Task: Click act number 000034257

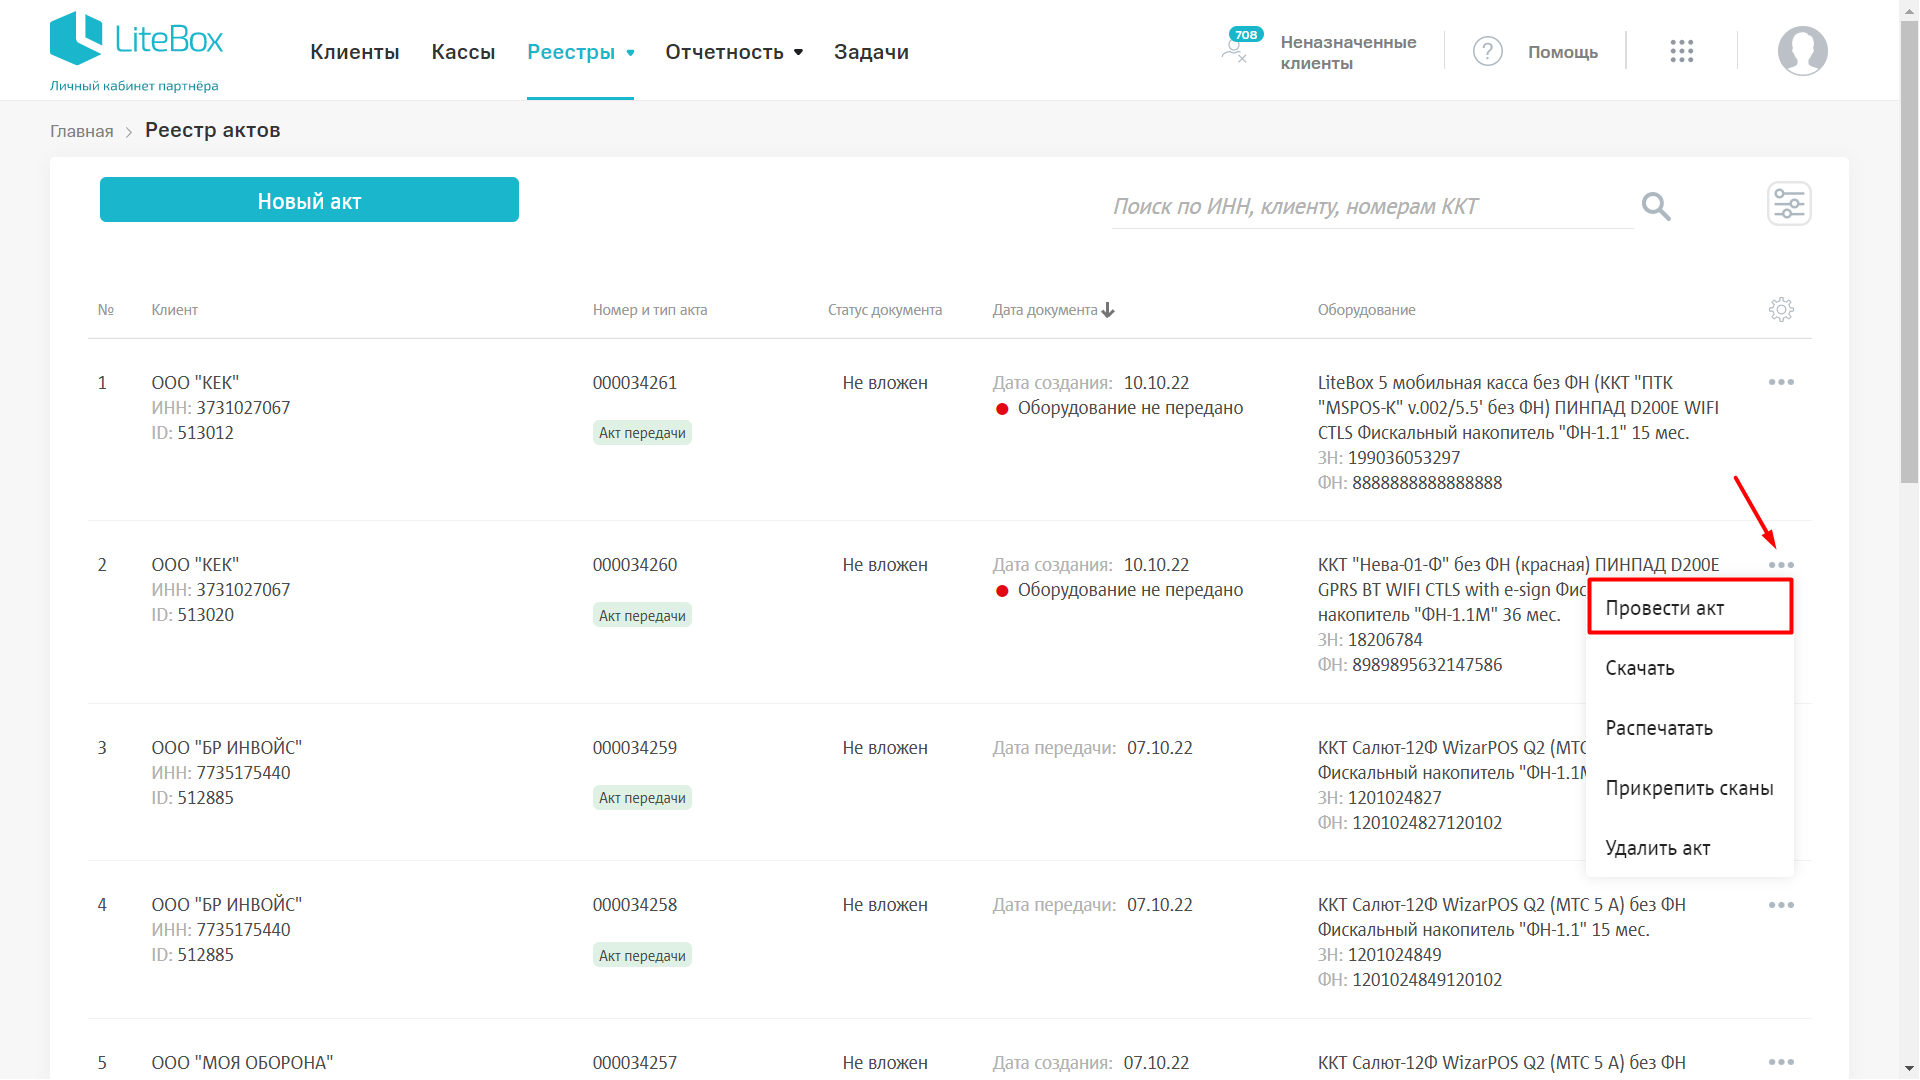Action: point(635,1063)
